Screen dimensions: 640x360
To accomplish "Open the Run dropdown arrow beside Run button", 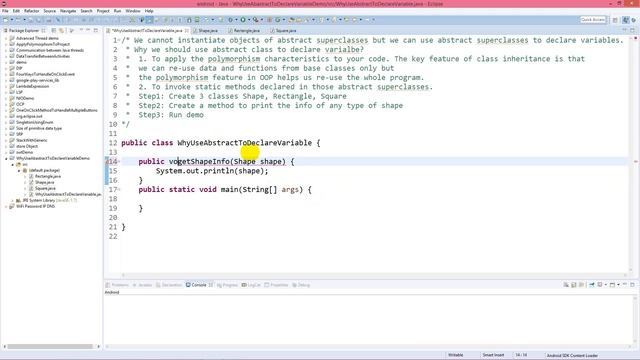I will coord(249,20).
